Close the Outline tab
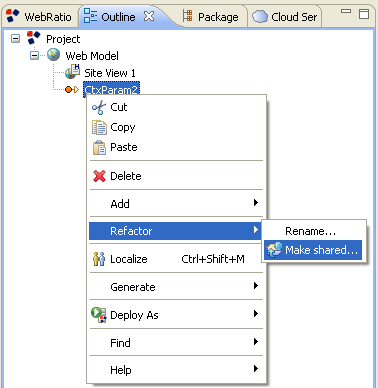This screenshot has width=378, height=388. coord(149,16)
